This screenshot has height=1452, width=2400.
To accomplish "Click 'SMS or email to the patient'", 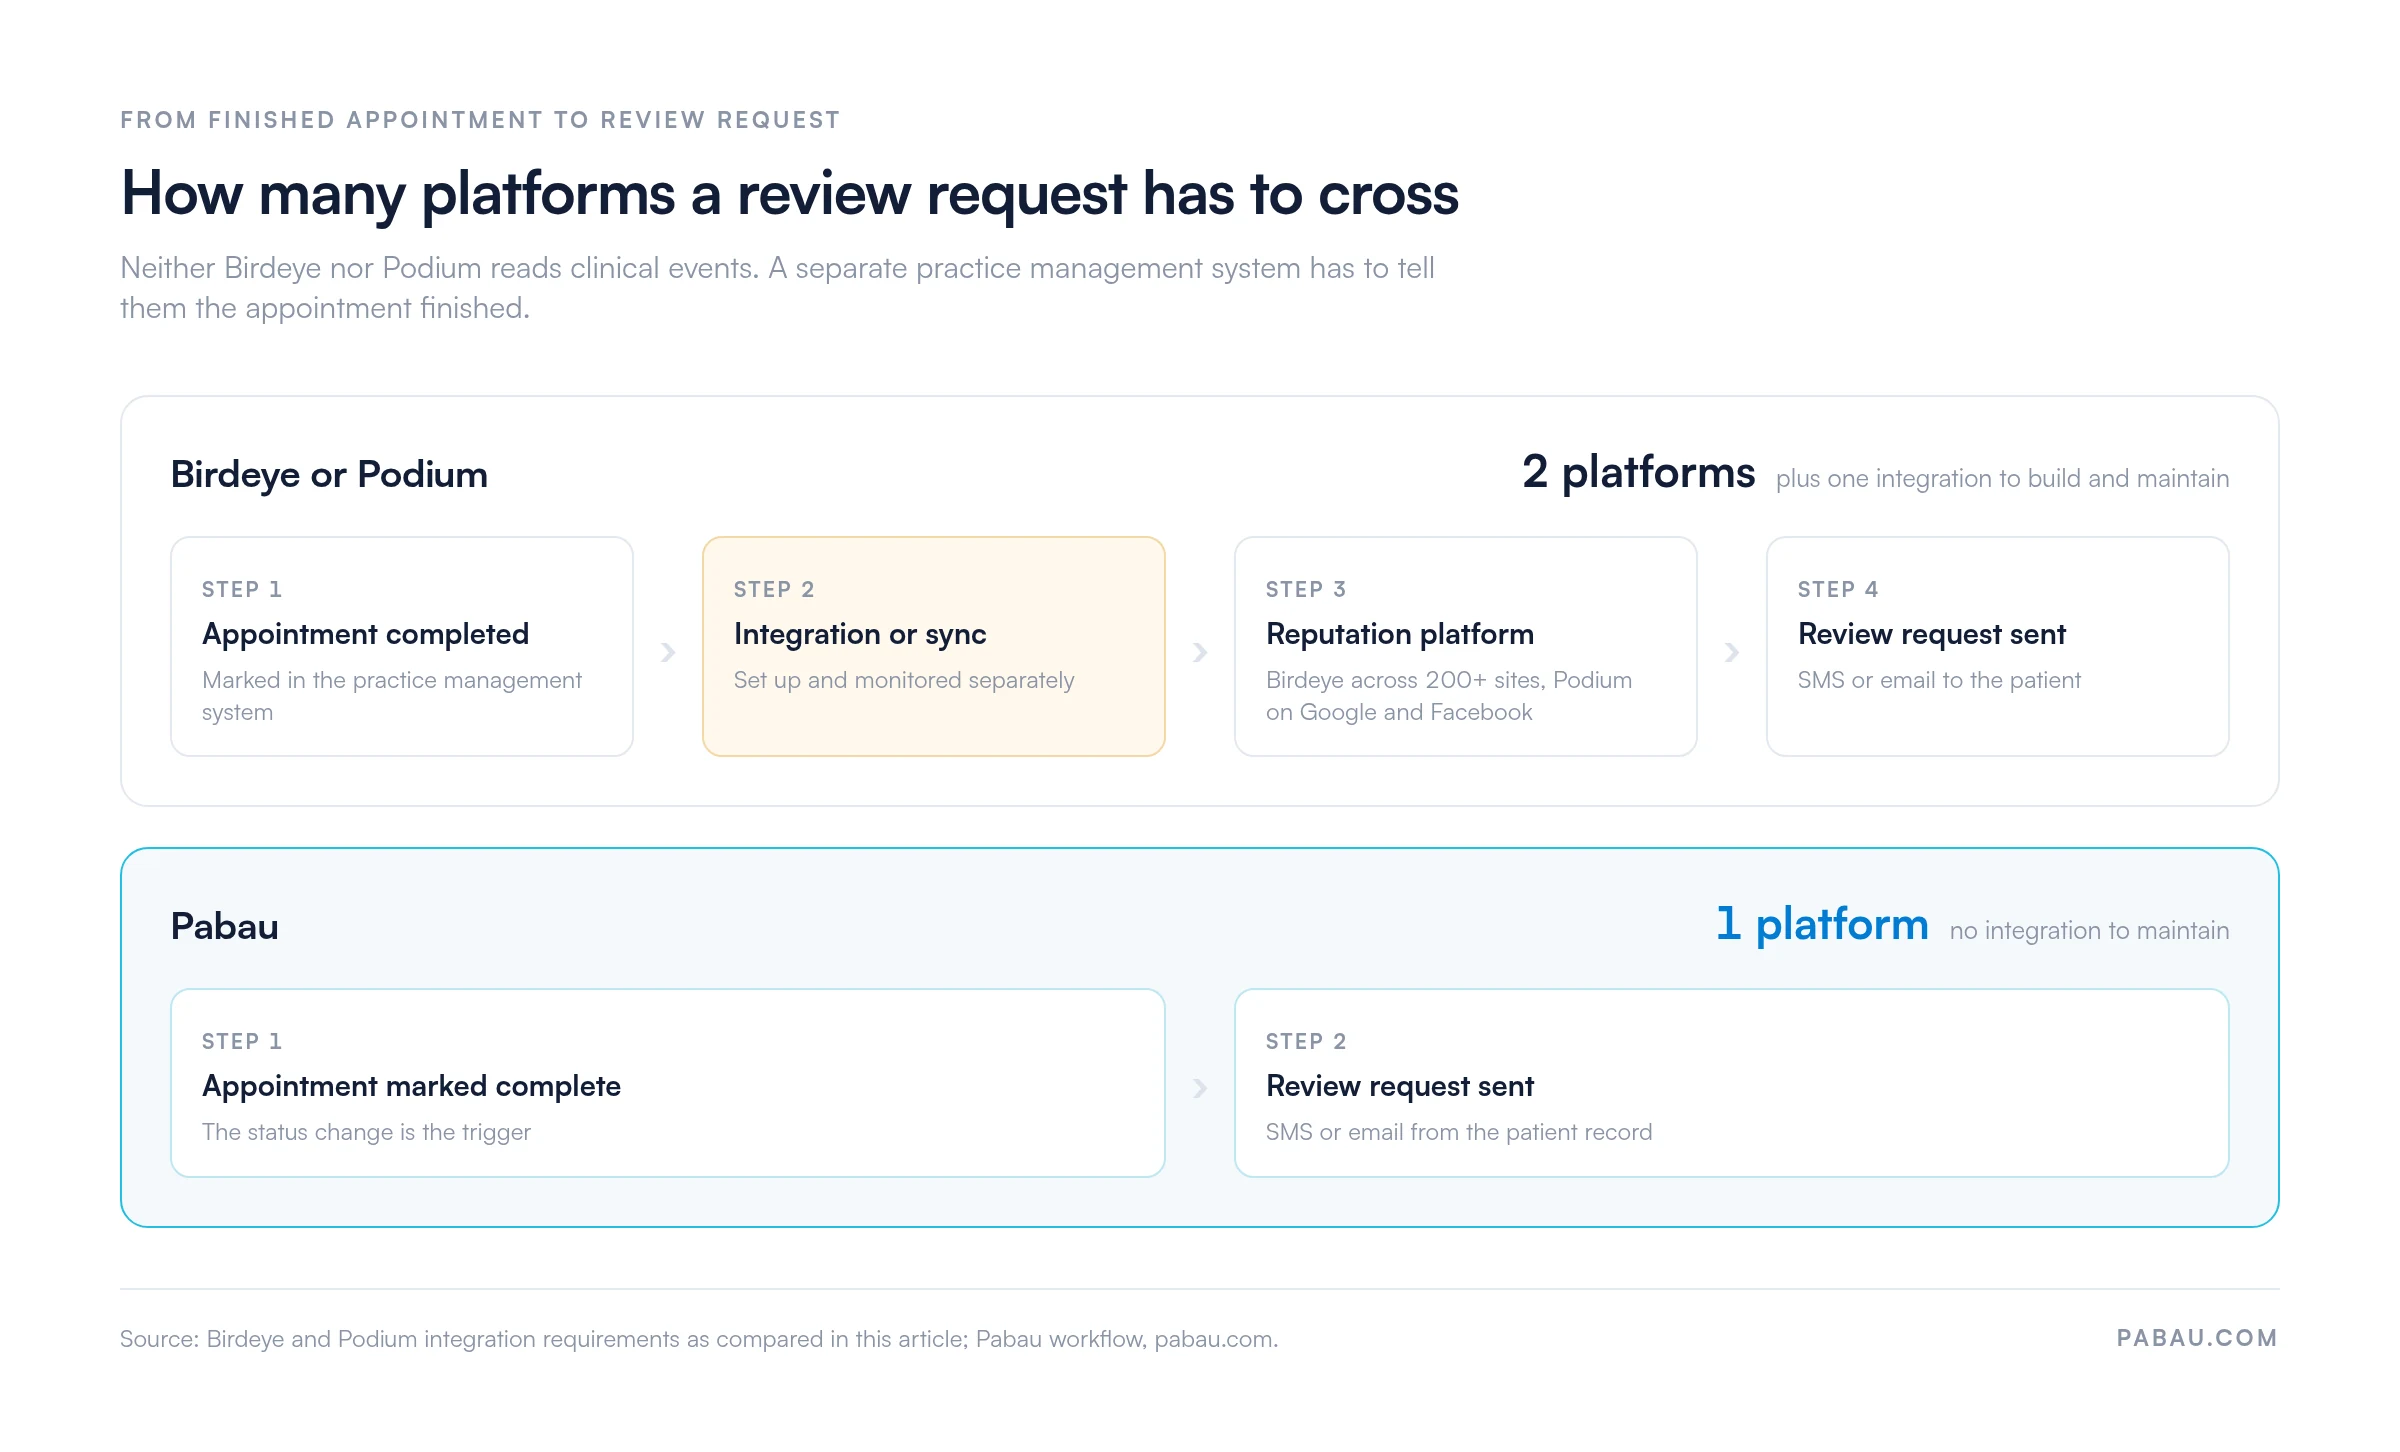I will (x=1938, y=680).
